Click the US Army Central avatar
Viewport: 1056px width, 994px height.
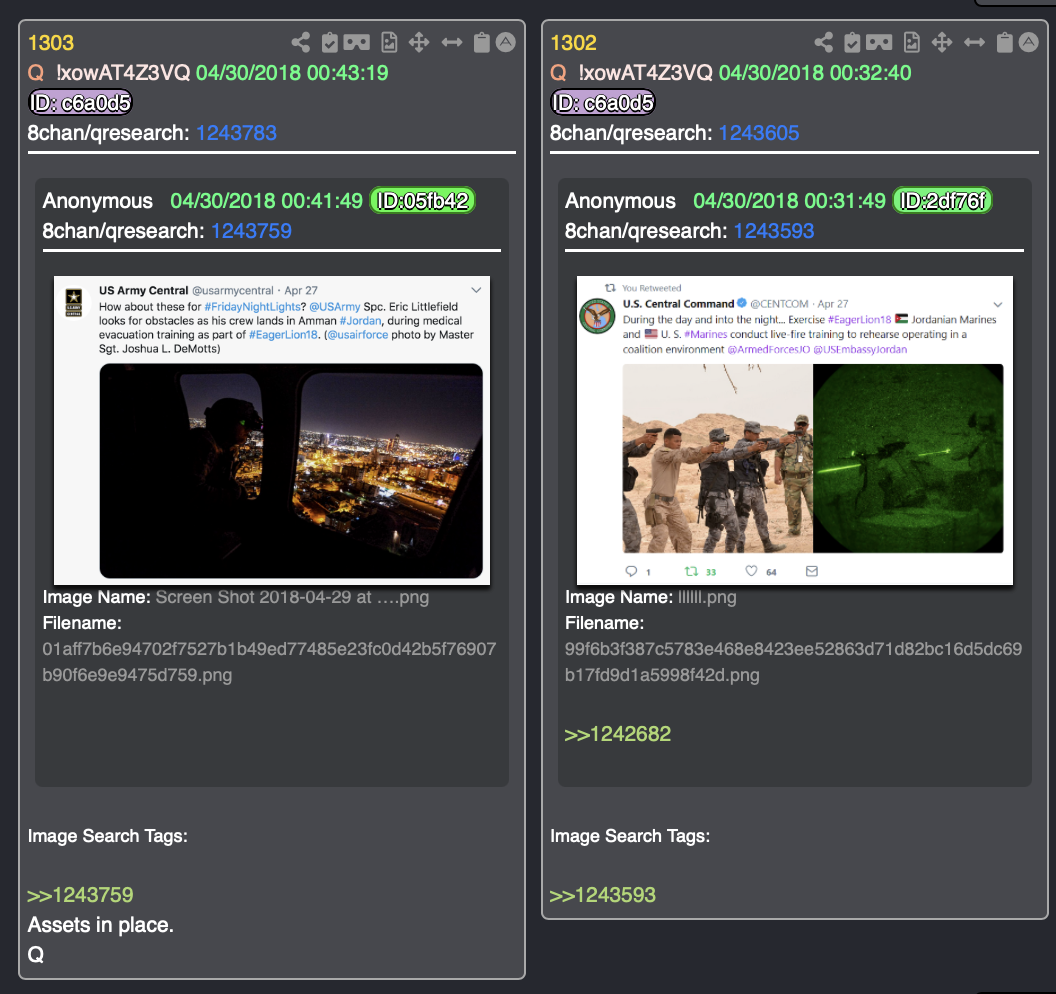73,302
